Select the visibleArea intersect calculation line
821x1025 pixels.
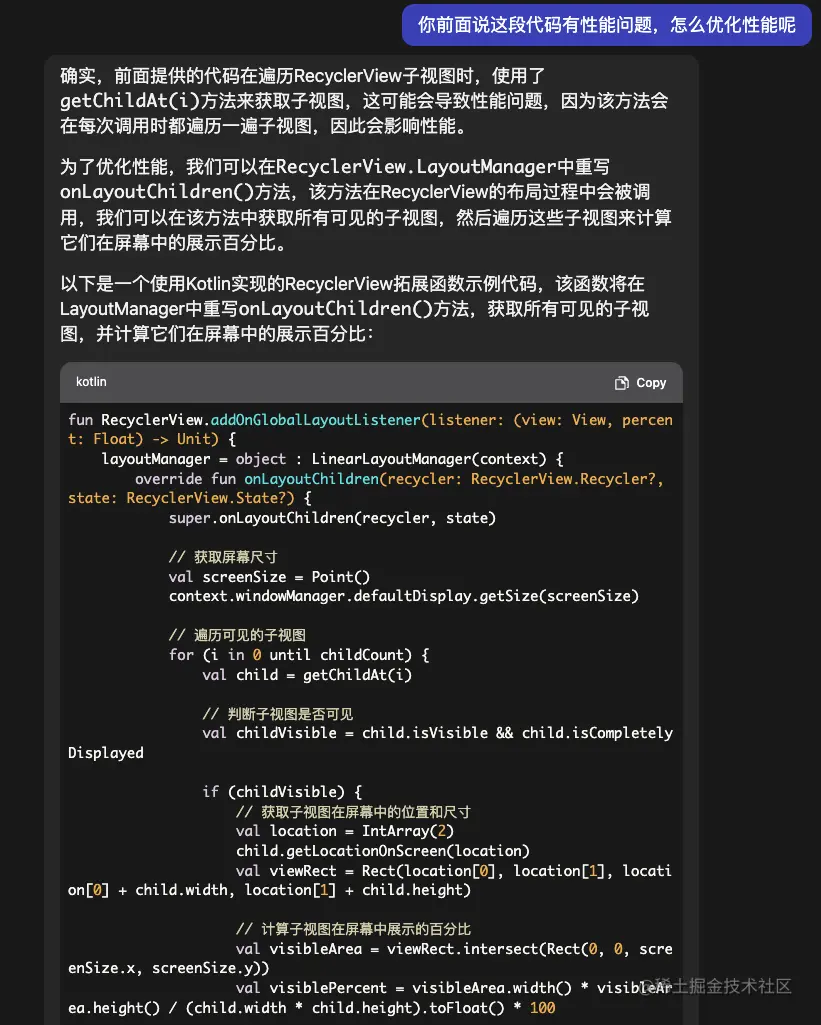point(420,948)
